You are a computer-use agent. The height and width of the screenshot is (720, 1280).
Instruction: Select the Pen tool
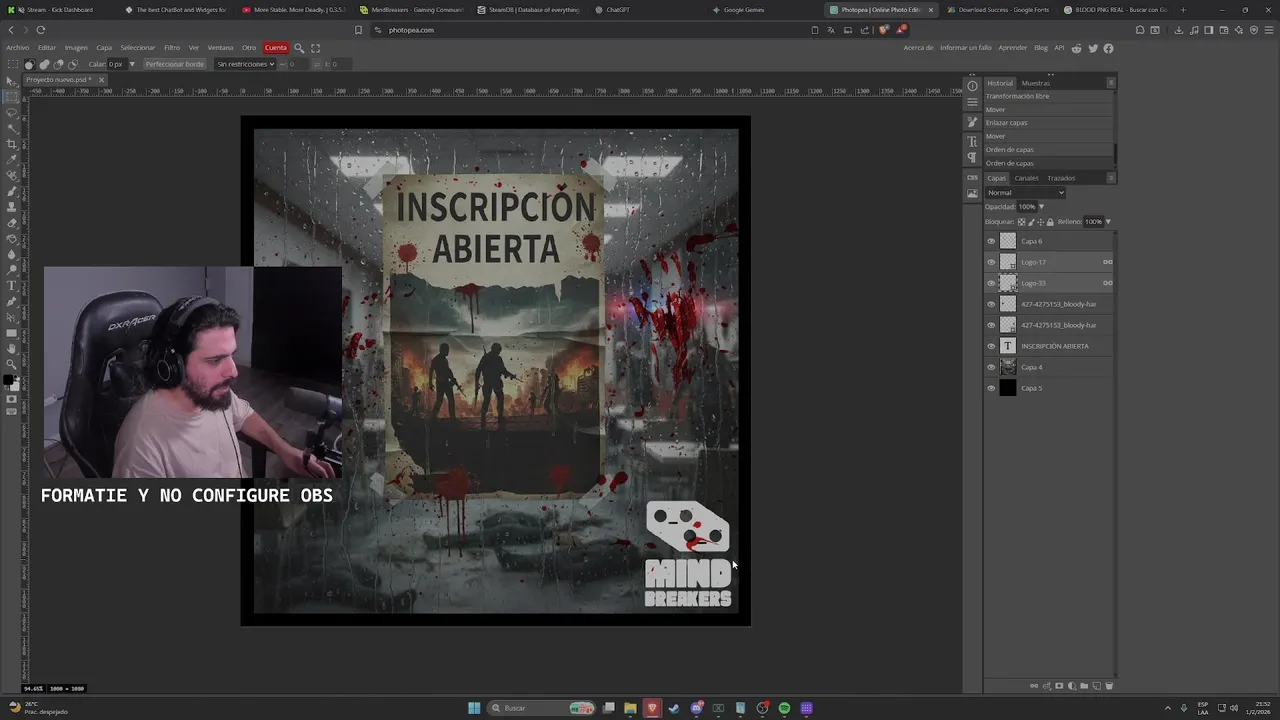(x=12, y=301)
